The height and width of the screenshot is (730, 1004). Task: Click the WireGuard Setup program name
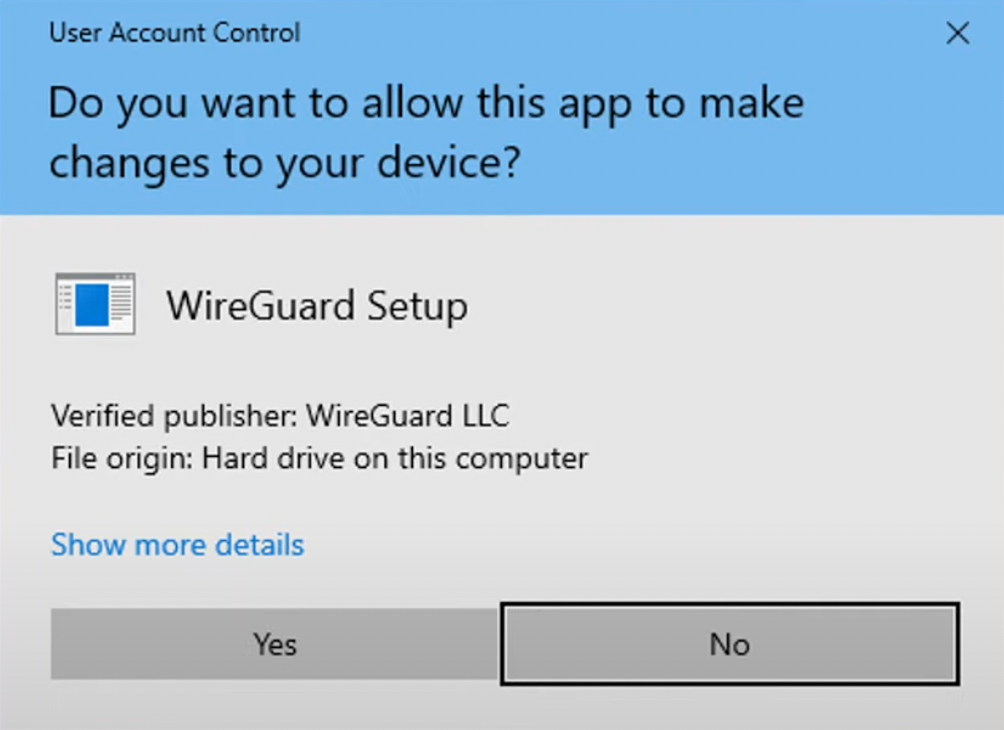click(316, 305)
